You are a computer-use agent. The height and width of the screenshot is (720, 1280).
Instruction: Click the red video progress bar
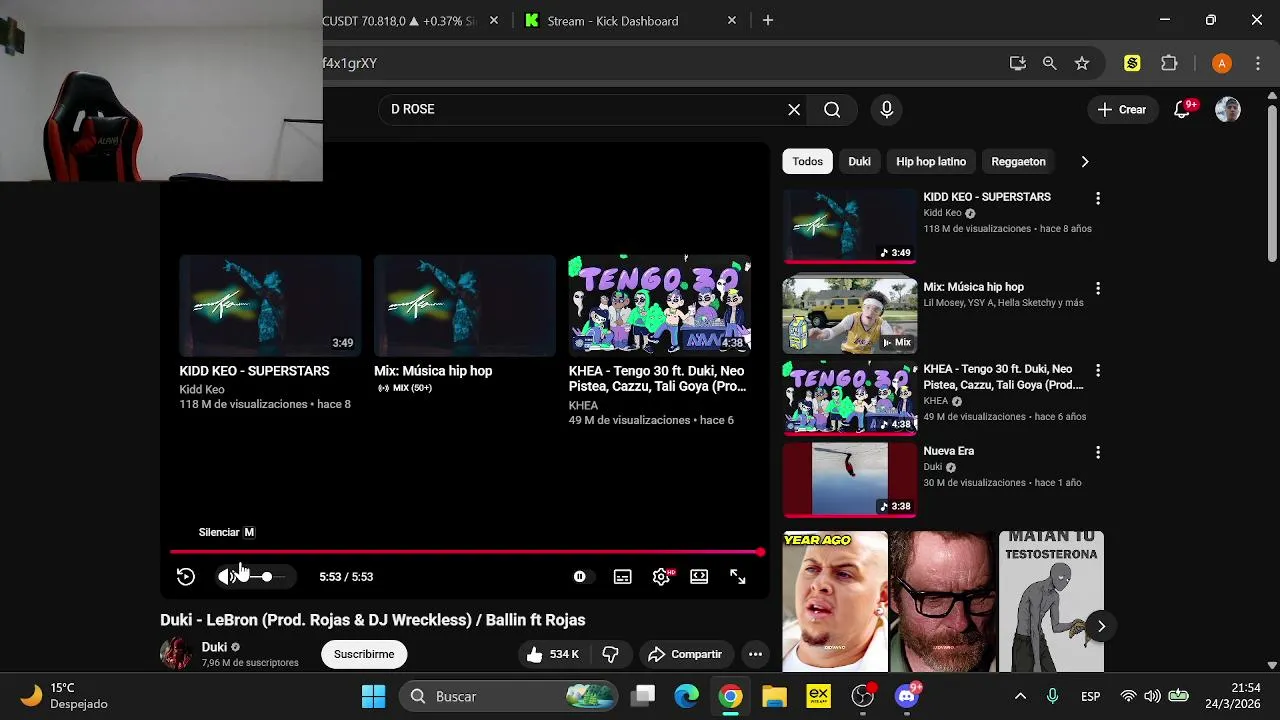(465, 552)
